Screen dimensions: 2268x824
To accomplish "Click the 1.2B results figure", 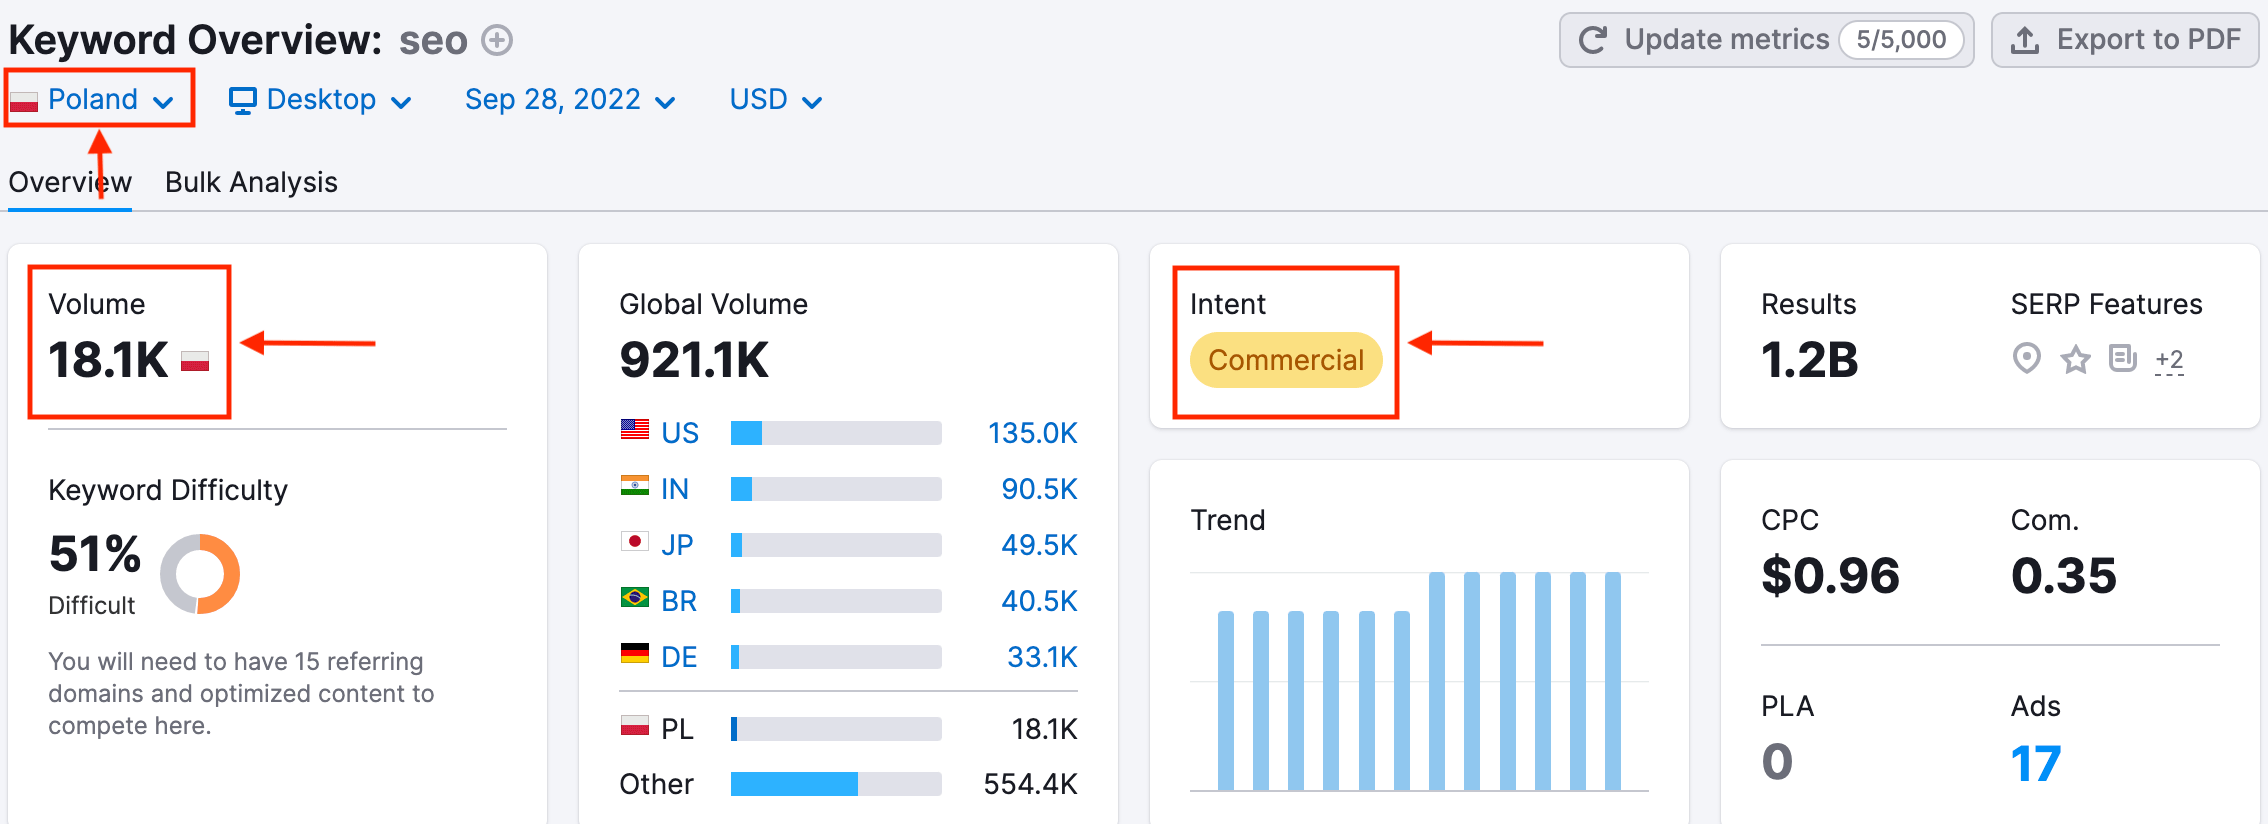I will coord(1809,360).
